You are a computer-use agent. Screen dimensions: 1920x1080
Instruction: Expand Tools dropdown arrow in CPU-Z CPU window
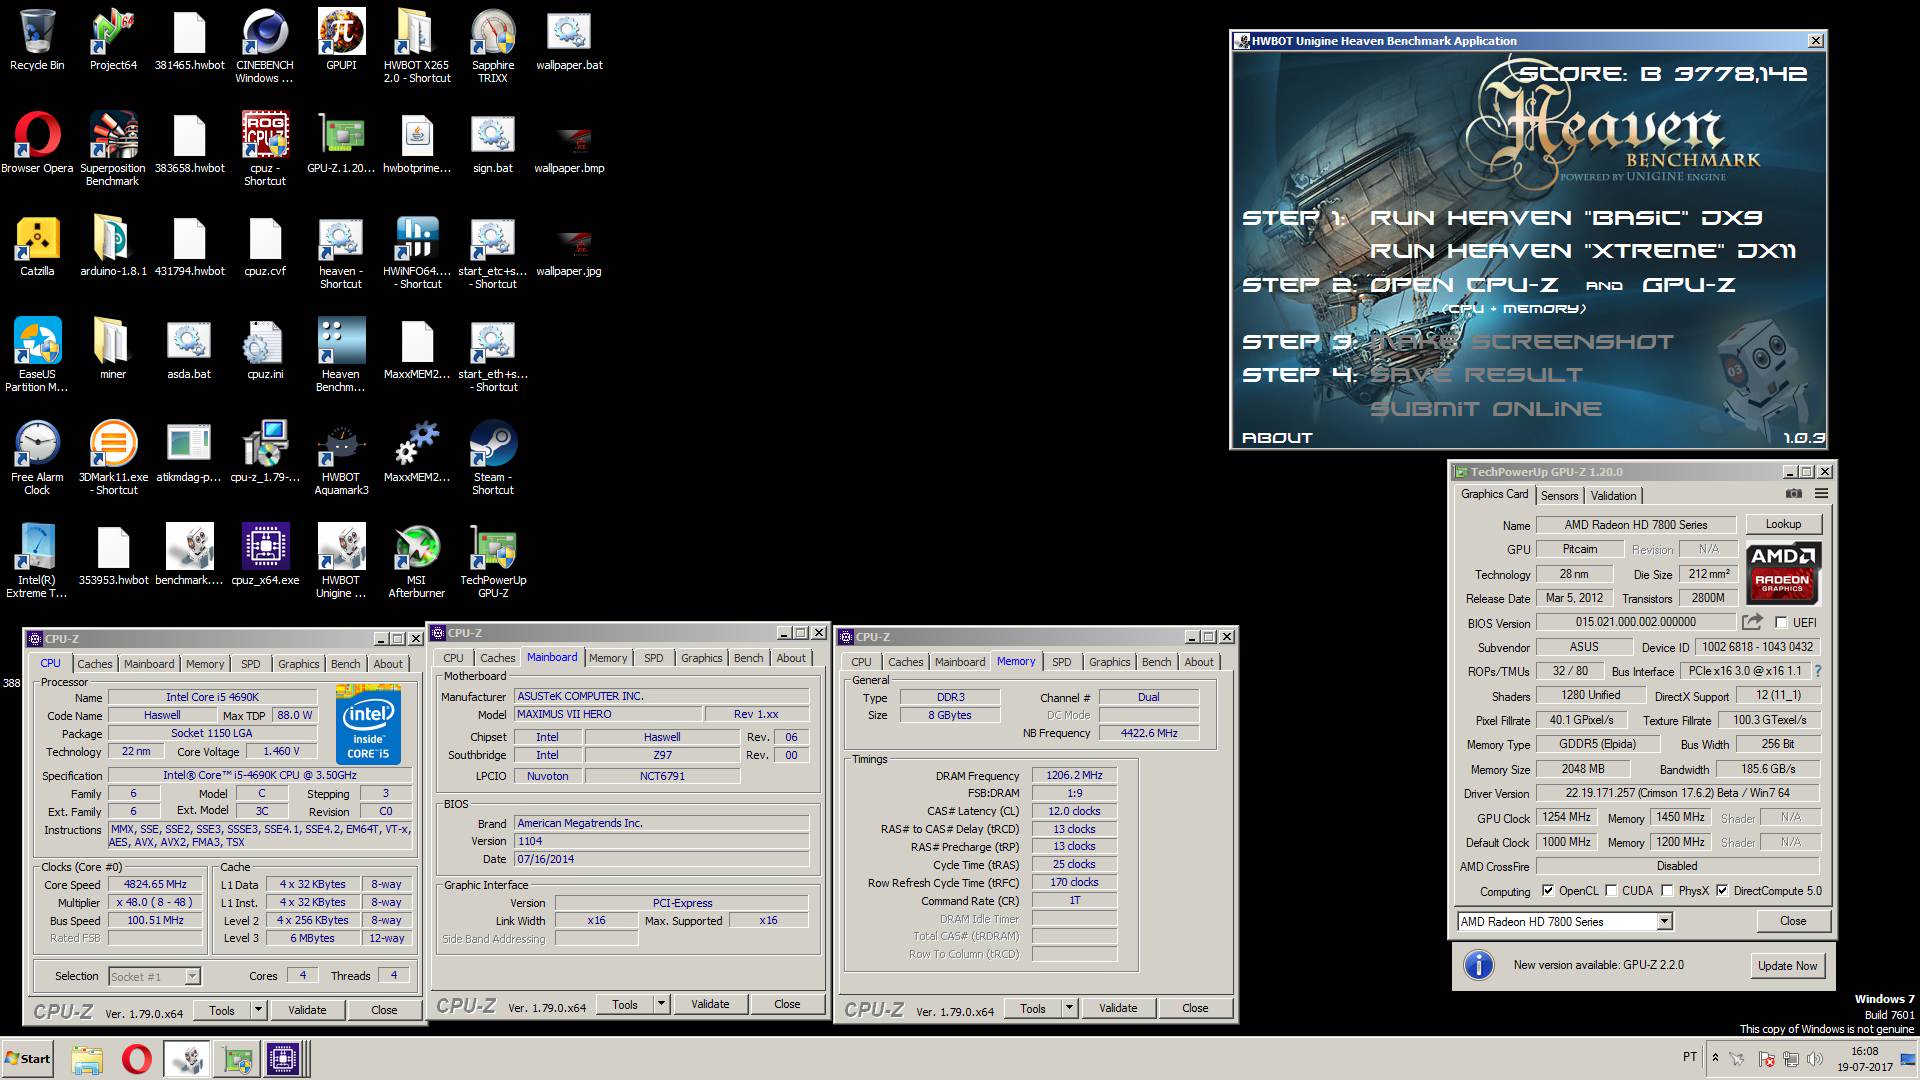tap(258, 1010)
